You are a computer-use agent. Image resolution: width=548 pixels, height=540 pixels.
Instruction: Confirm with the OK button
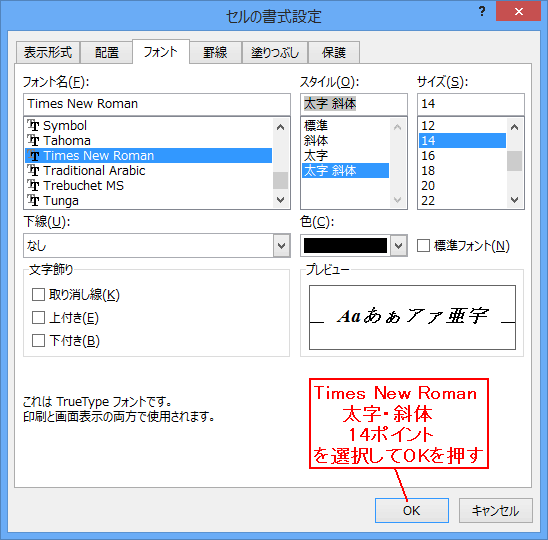tap(412, 511)
